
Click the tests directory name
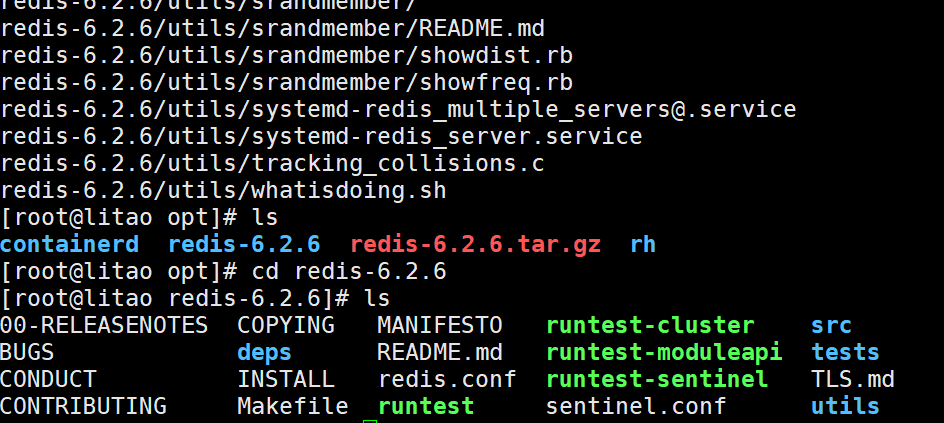click(845, 353)
